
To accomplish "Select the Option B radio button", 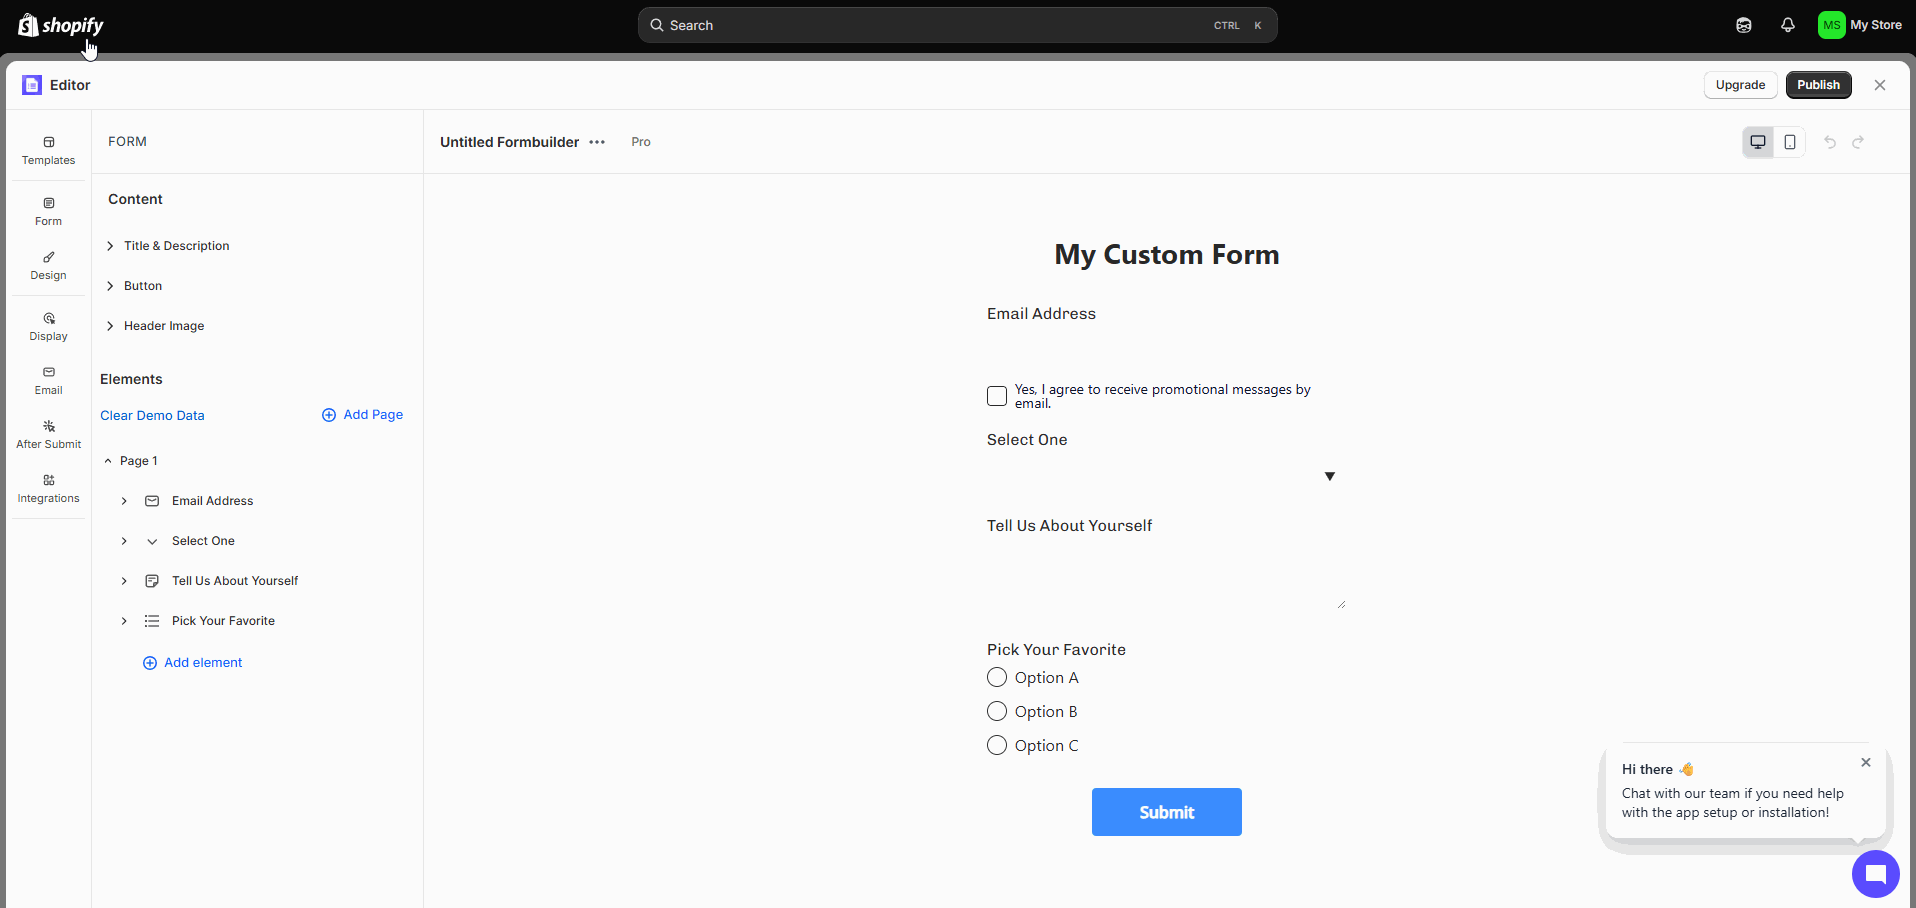I will 997,712.
